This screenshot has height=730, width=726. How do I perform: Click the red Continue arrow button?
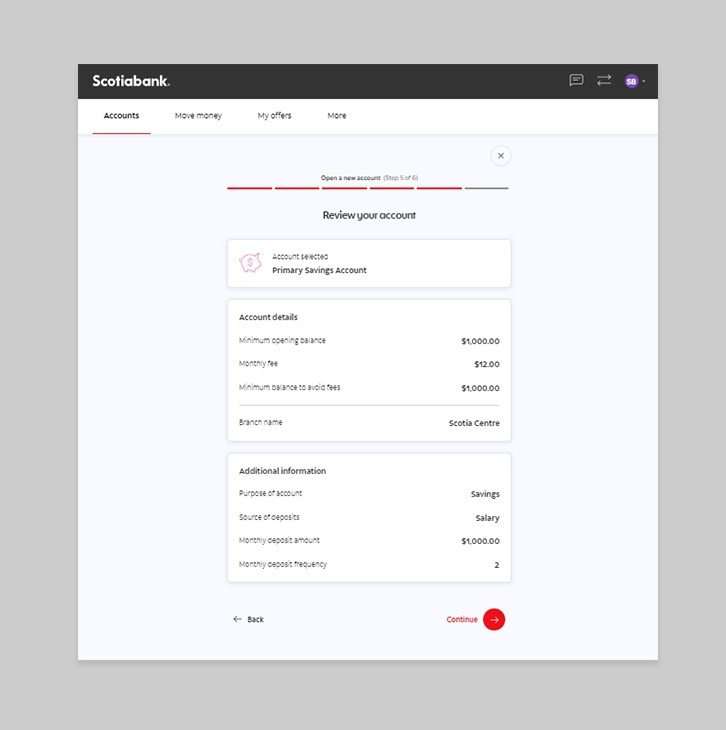pyautogui.click(x=494, y=619)
